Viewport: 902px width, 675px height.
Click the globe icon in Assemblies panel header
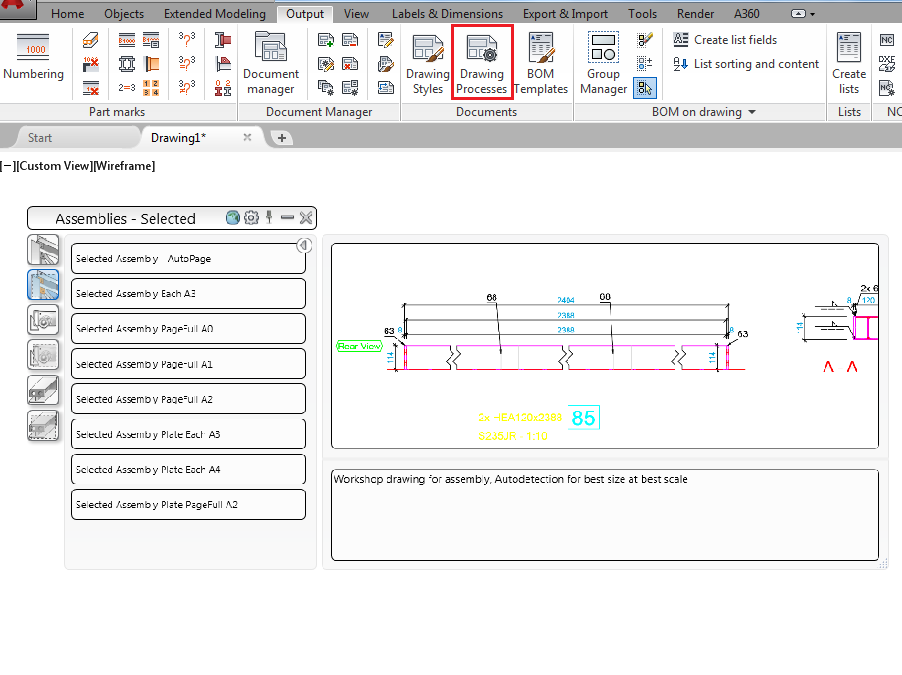pyautogui.click(x=232, y=218)
